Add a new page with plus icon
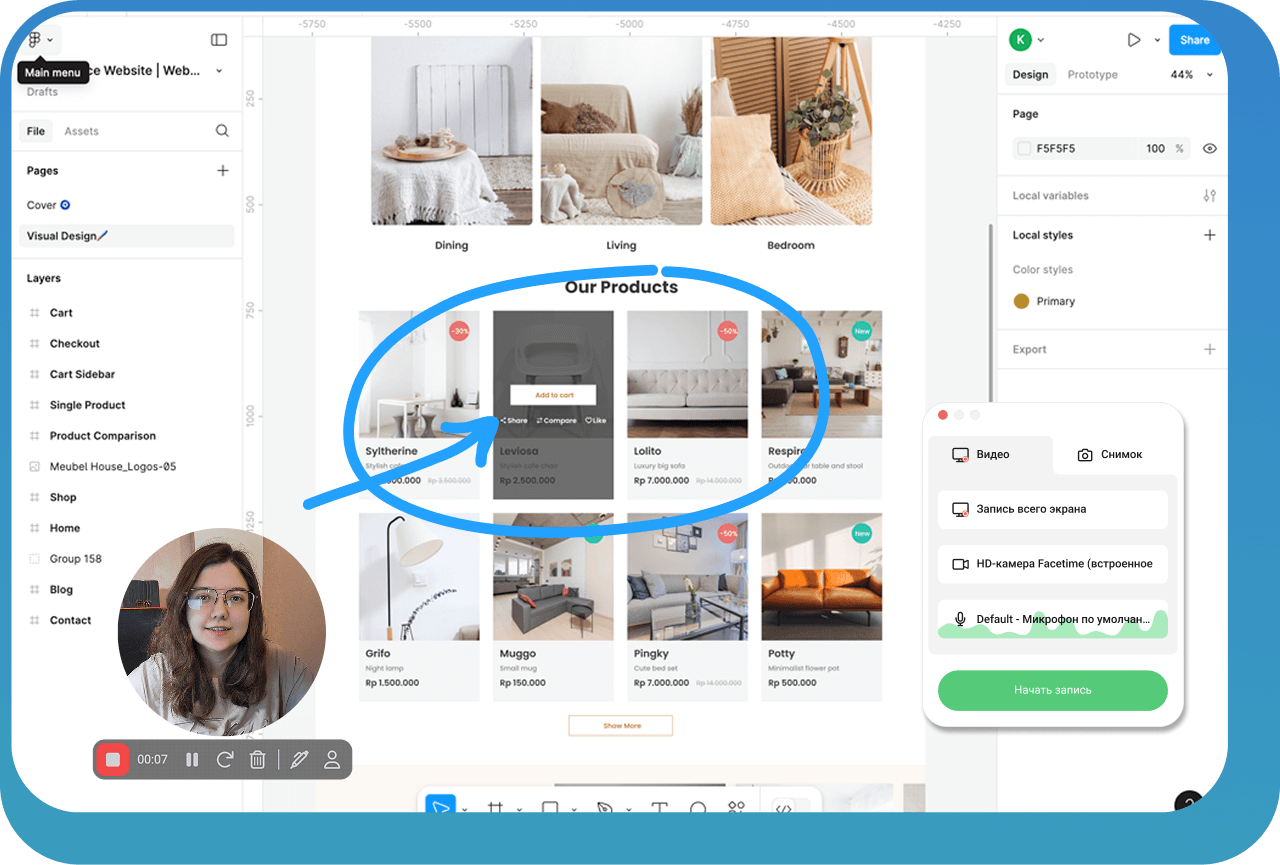The image size is (1280, 865). 223,171
